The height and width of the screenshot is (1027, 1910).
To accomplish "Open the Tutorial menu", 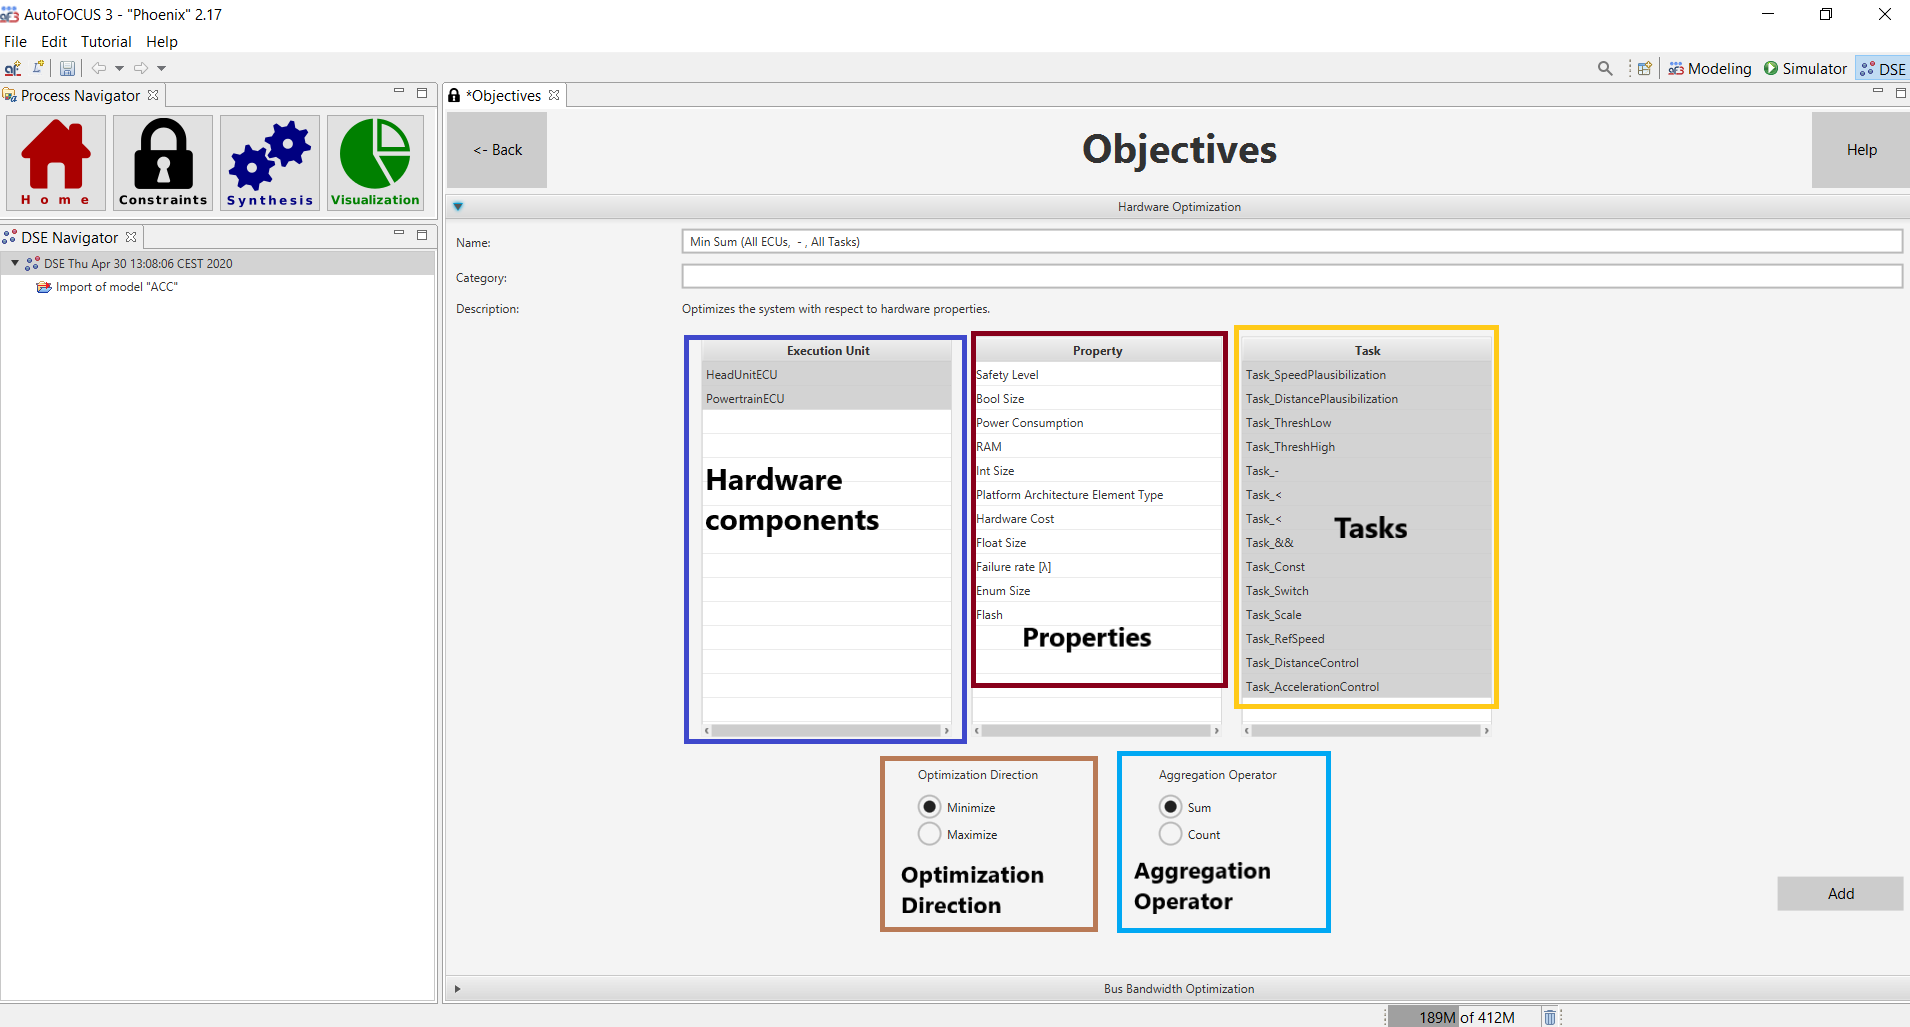I will coord(106,42).
